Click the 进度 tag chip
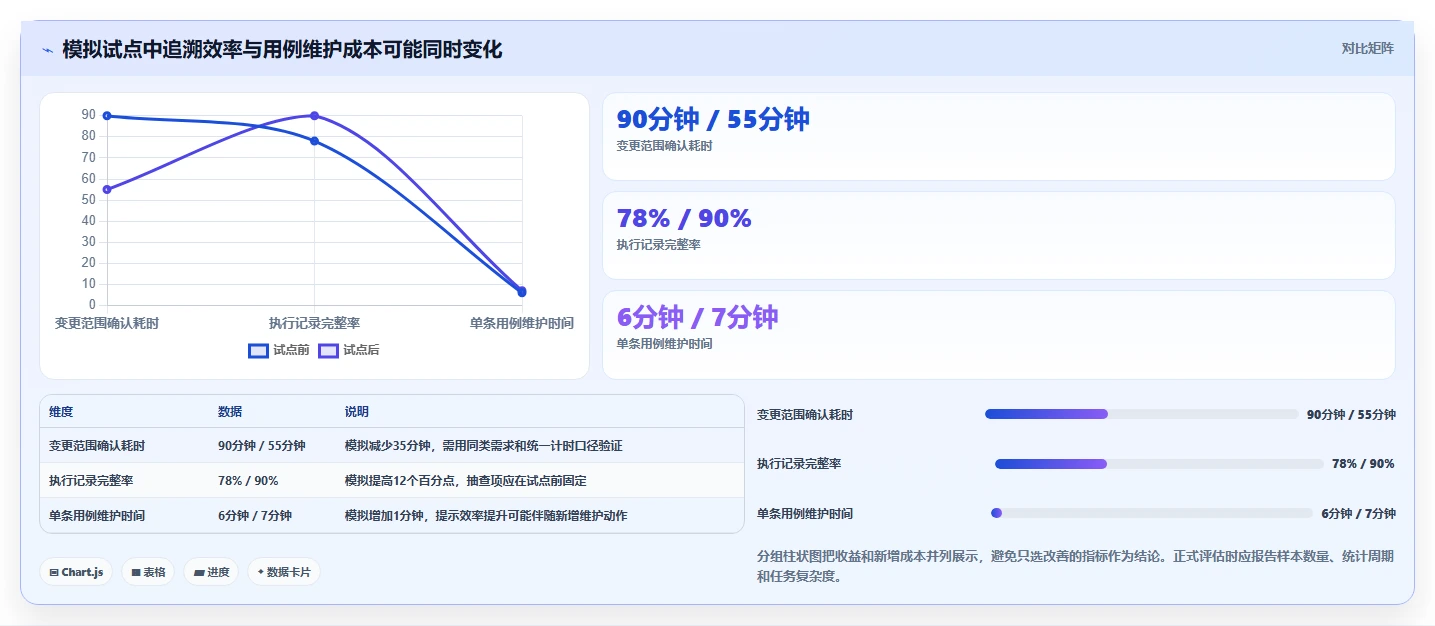The width and height of the screenshot is (1435, 626). [211, 572]
